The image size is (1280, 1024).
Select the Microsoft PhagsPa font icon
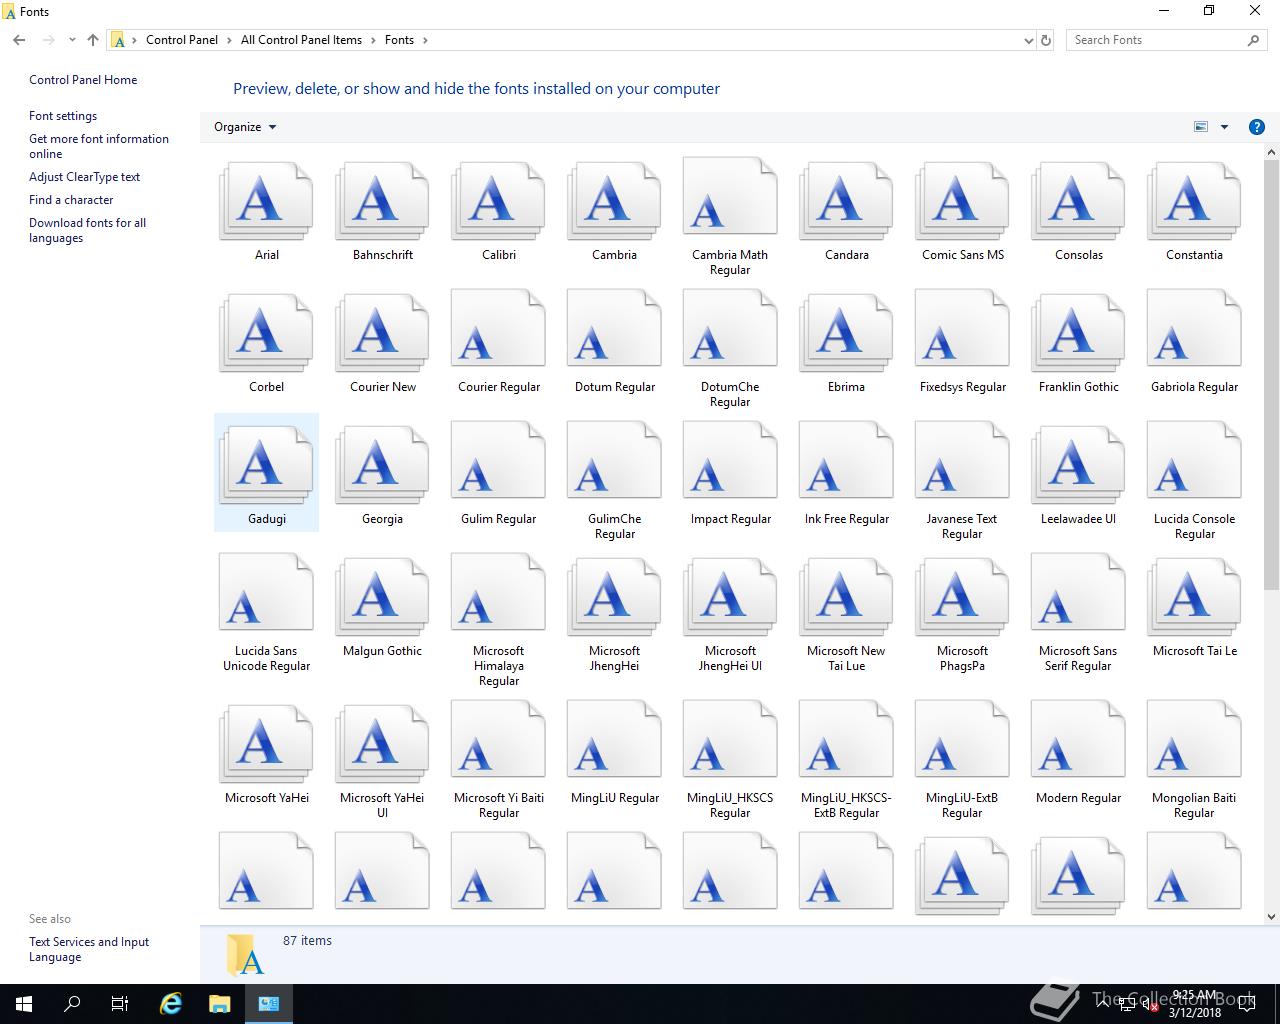point(962,599)
